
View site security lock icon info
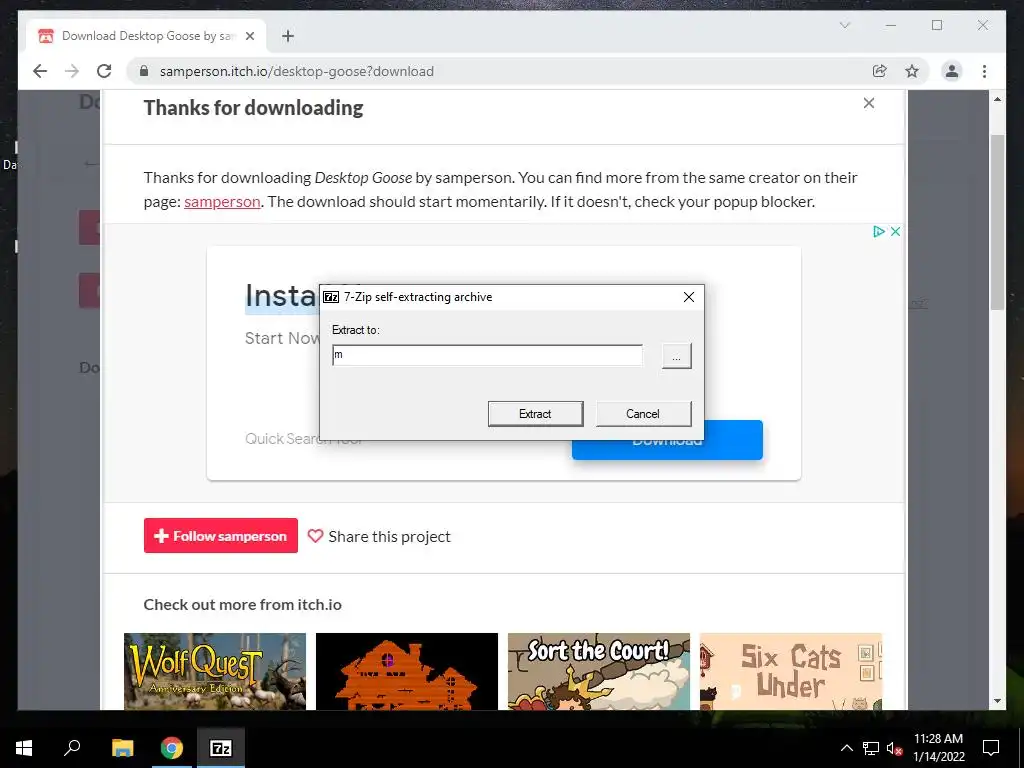pos(144,71)
